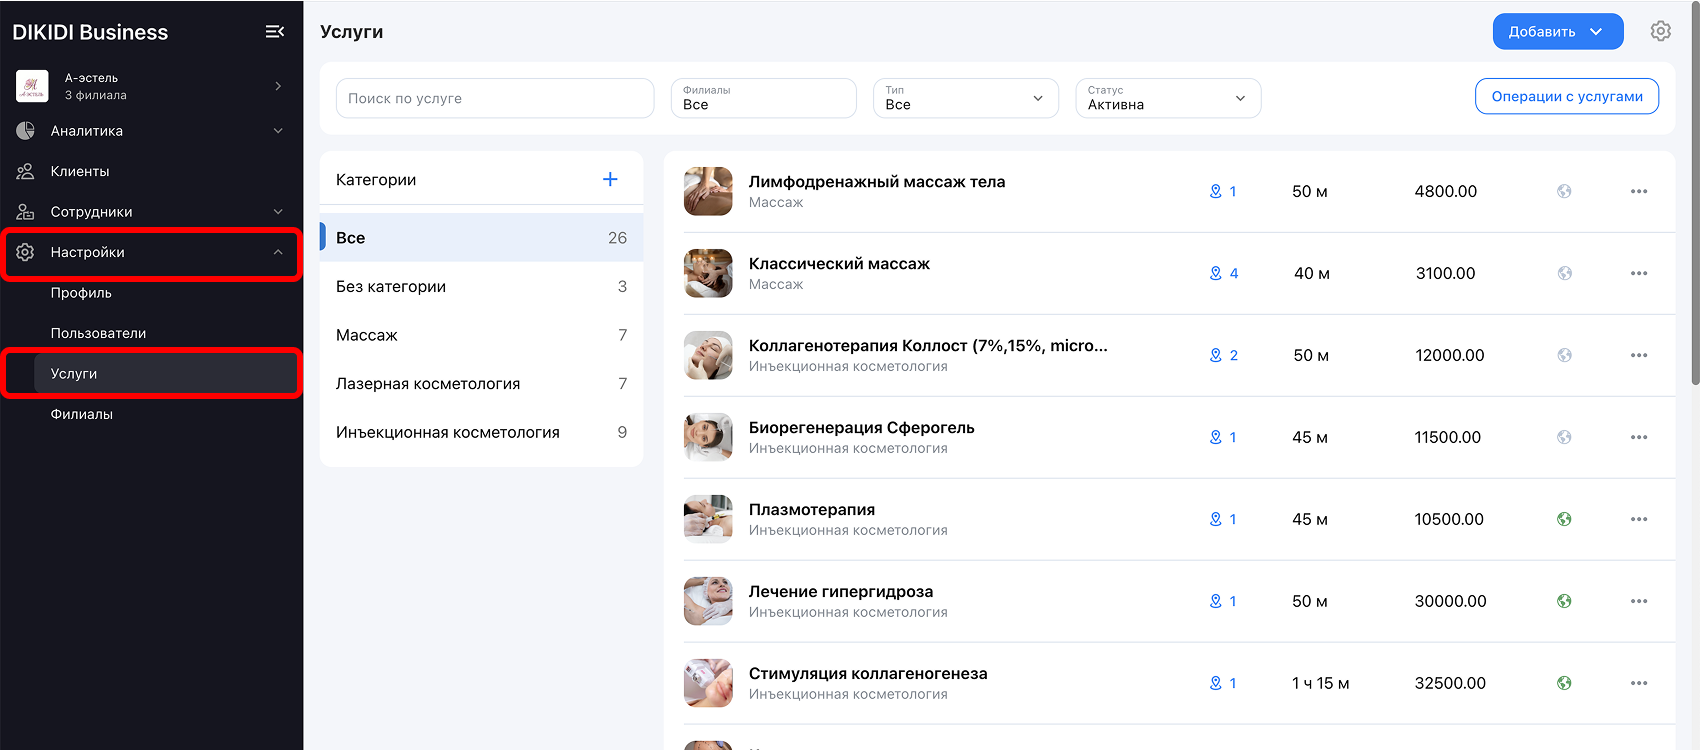The image size is (1700, 750).
Task: Click the staff icon for Плазмотерапия
Action: pyautogui.click(x=1216, y=519)
